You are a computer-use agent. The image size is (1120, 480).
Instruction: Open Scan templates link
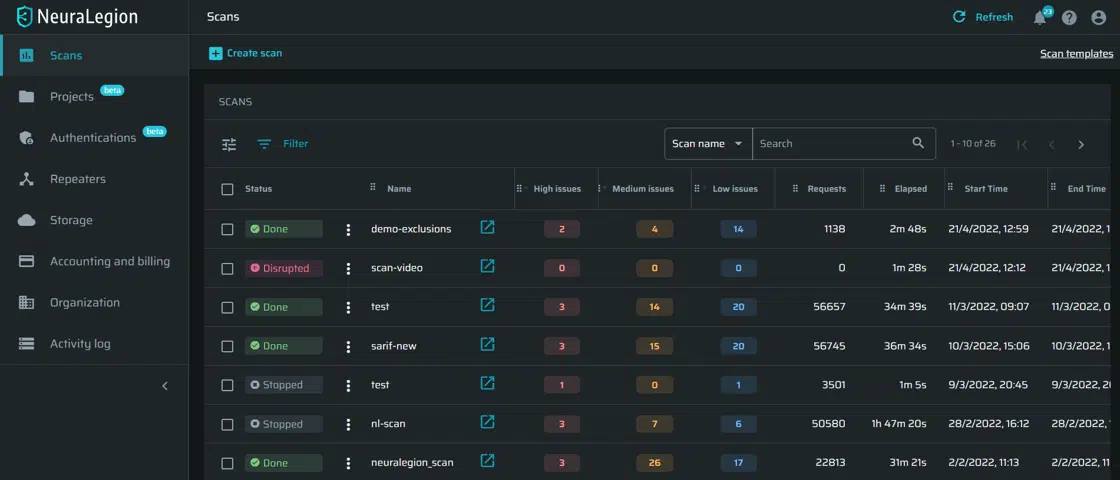(1076, 54)
